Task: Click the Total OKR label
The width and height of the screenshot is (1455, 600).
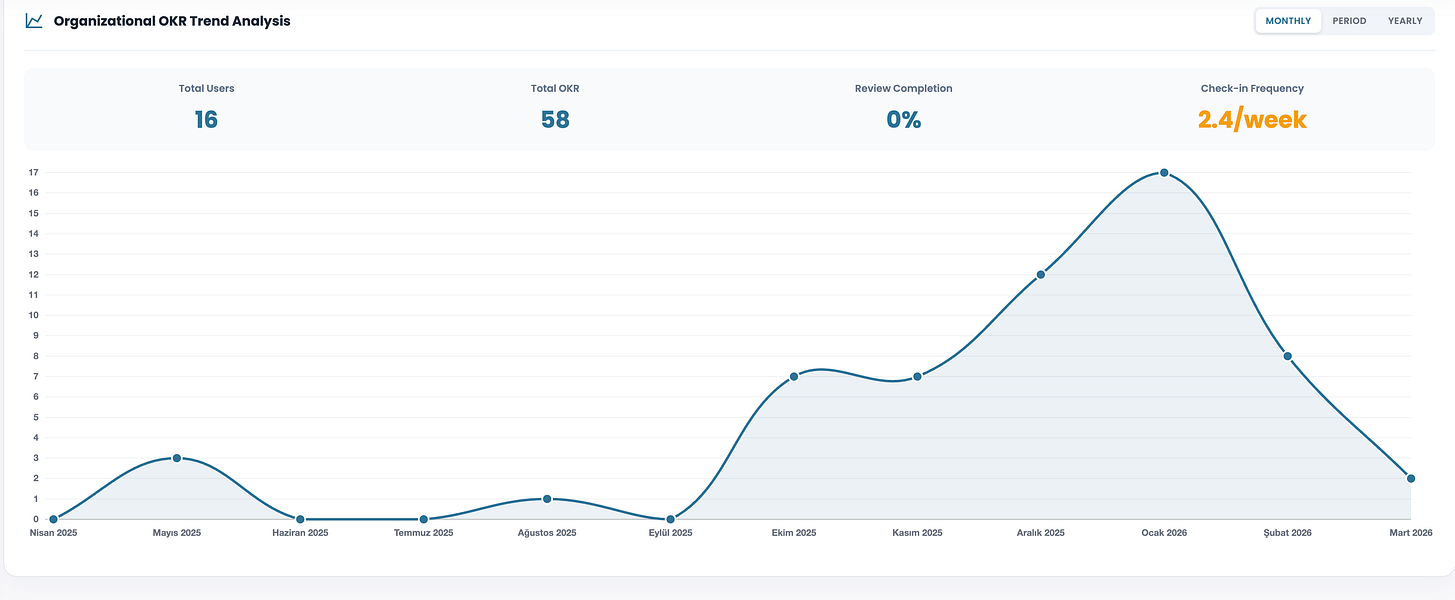Action: coord(555,89)
